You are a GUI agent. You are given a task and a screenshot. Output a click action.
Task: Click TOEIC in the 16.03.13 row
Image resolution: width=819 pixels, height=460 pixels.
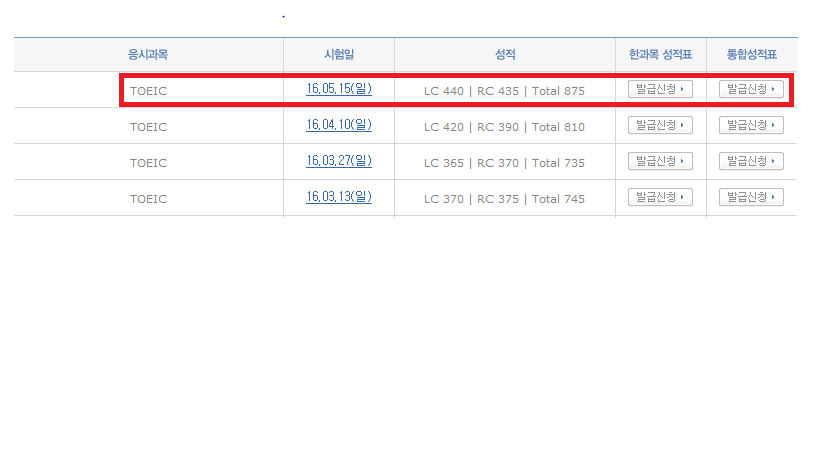click(148, 199)
